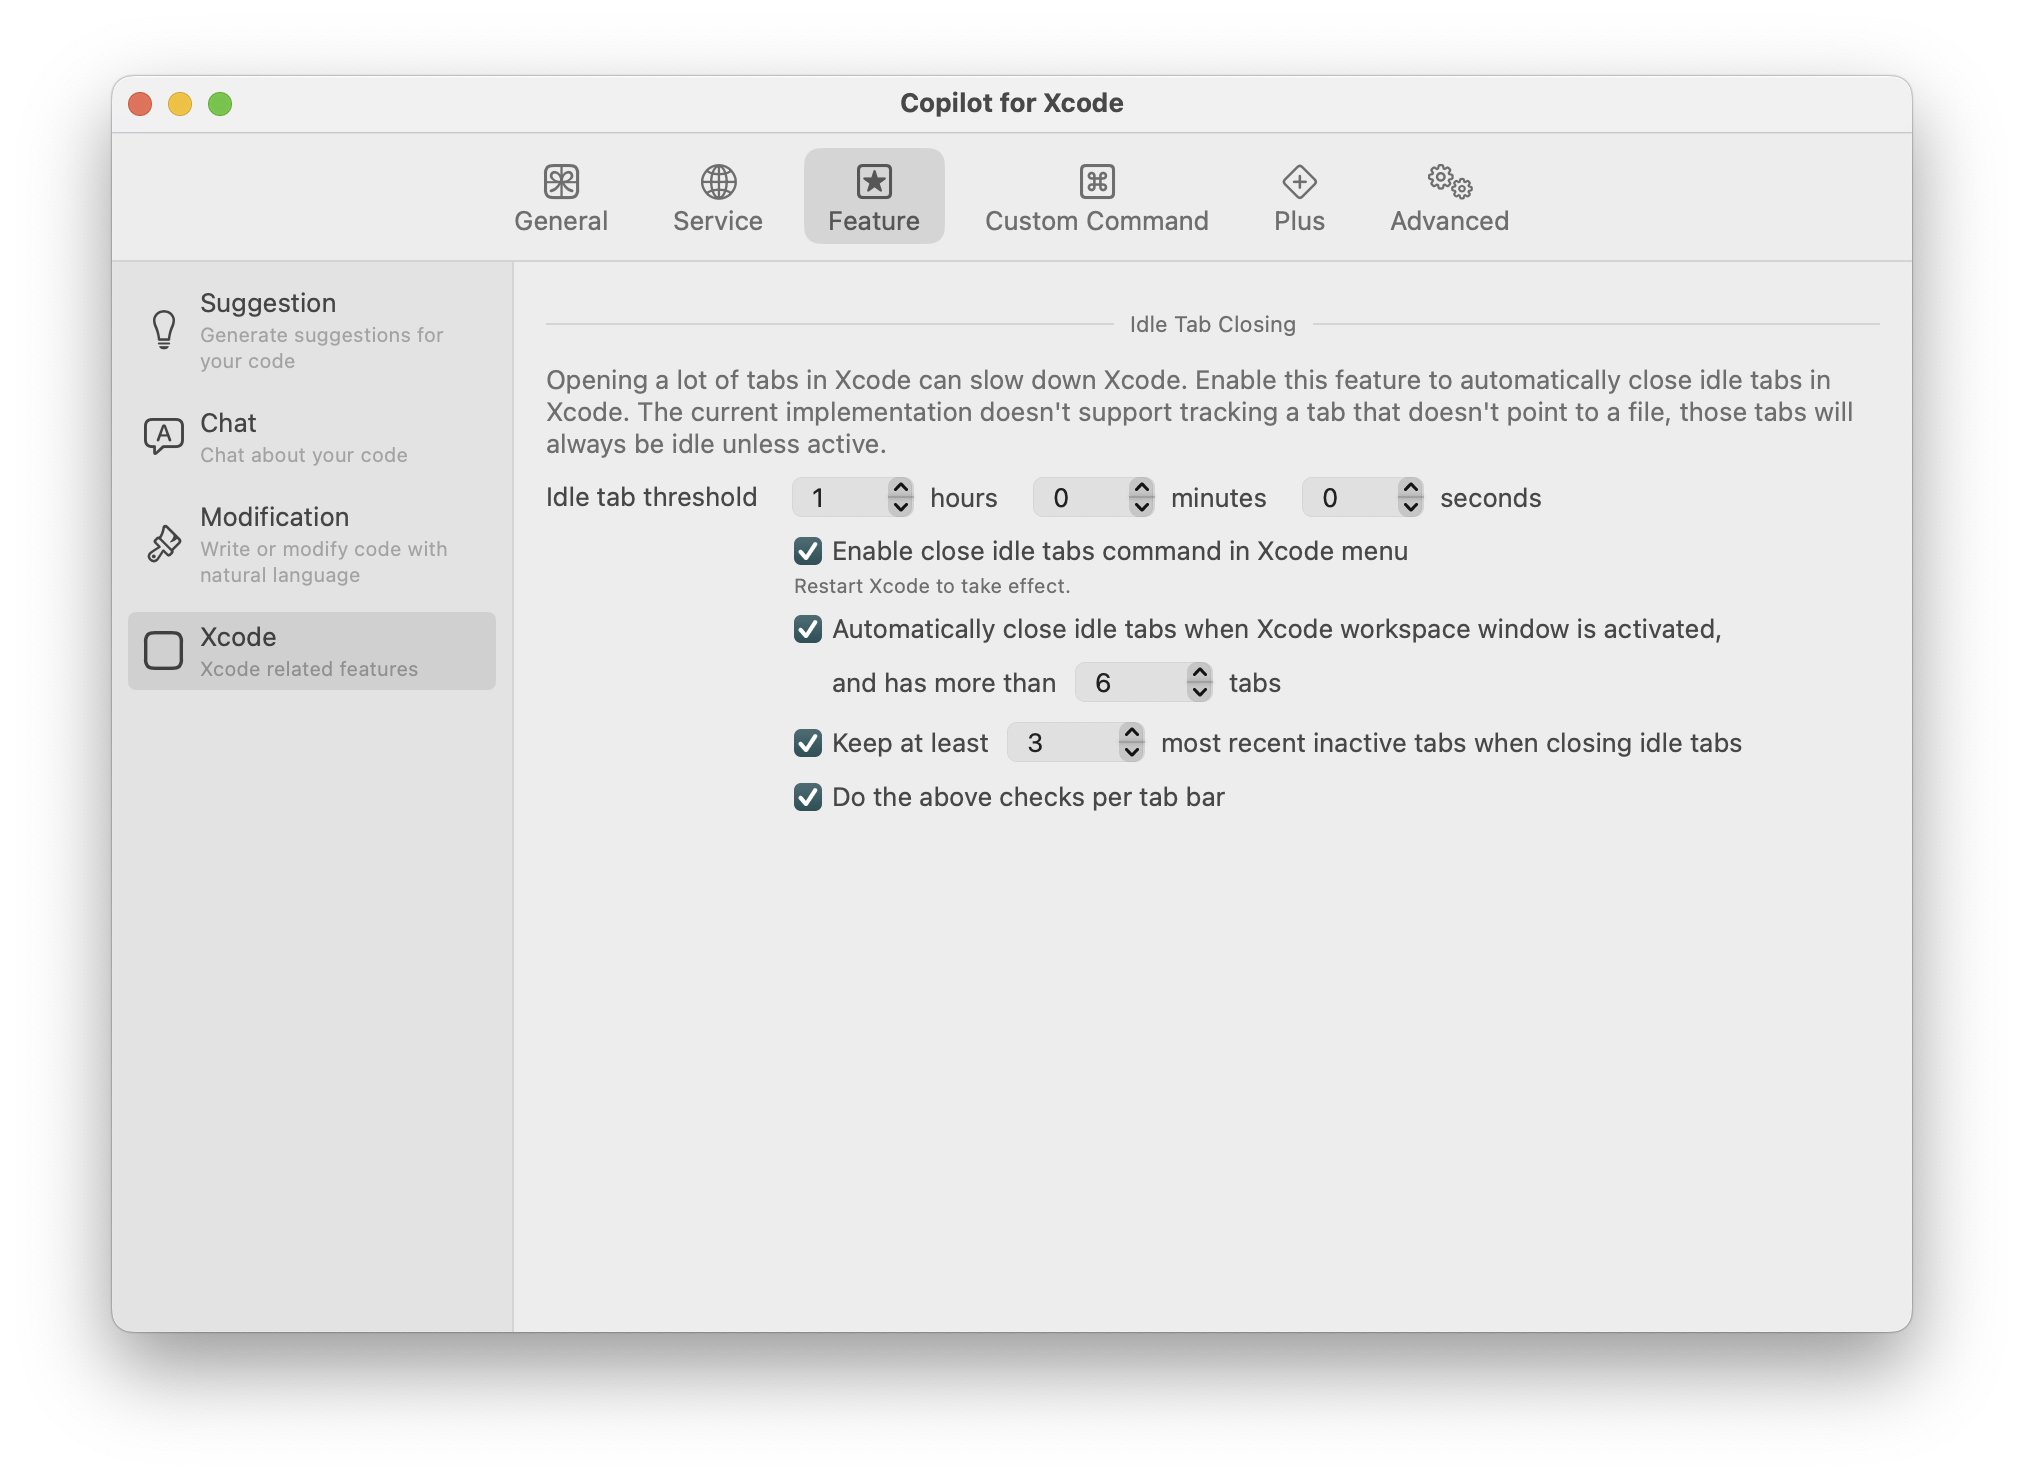Viewport: 2024px width, 1480px height.
Task: Open Advanced settings via the gears icon
Action: pyautogui.click(x=1446, y=183)
